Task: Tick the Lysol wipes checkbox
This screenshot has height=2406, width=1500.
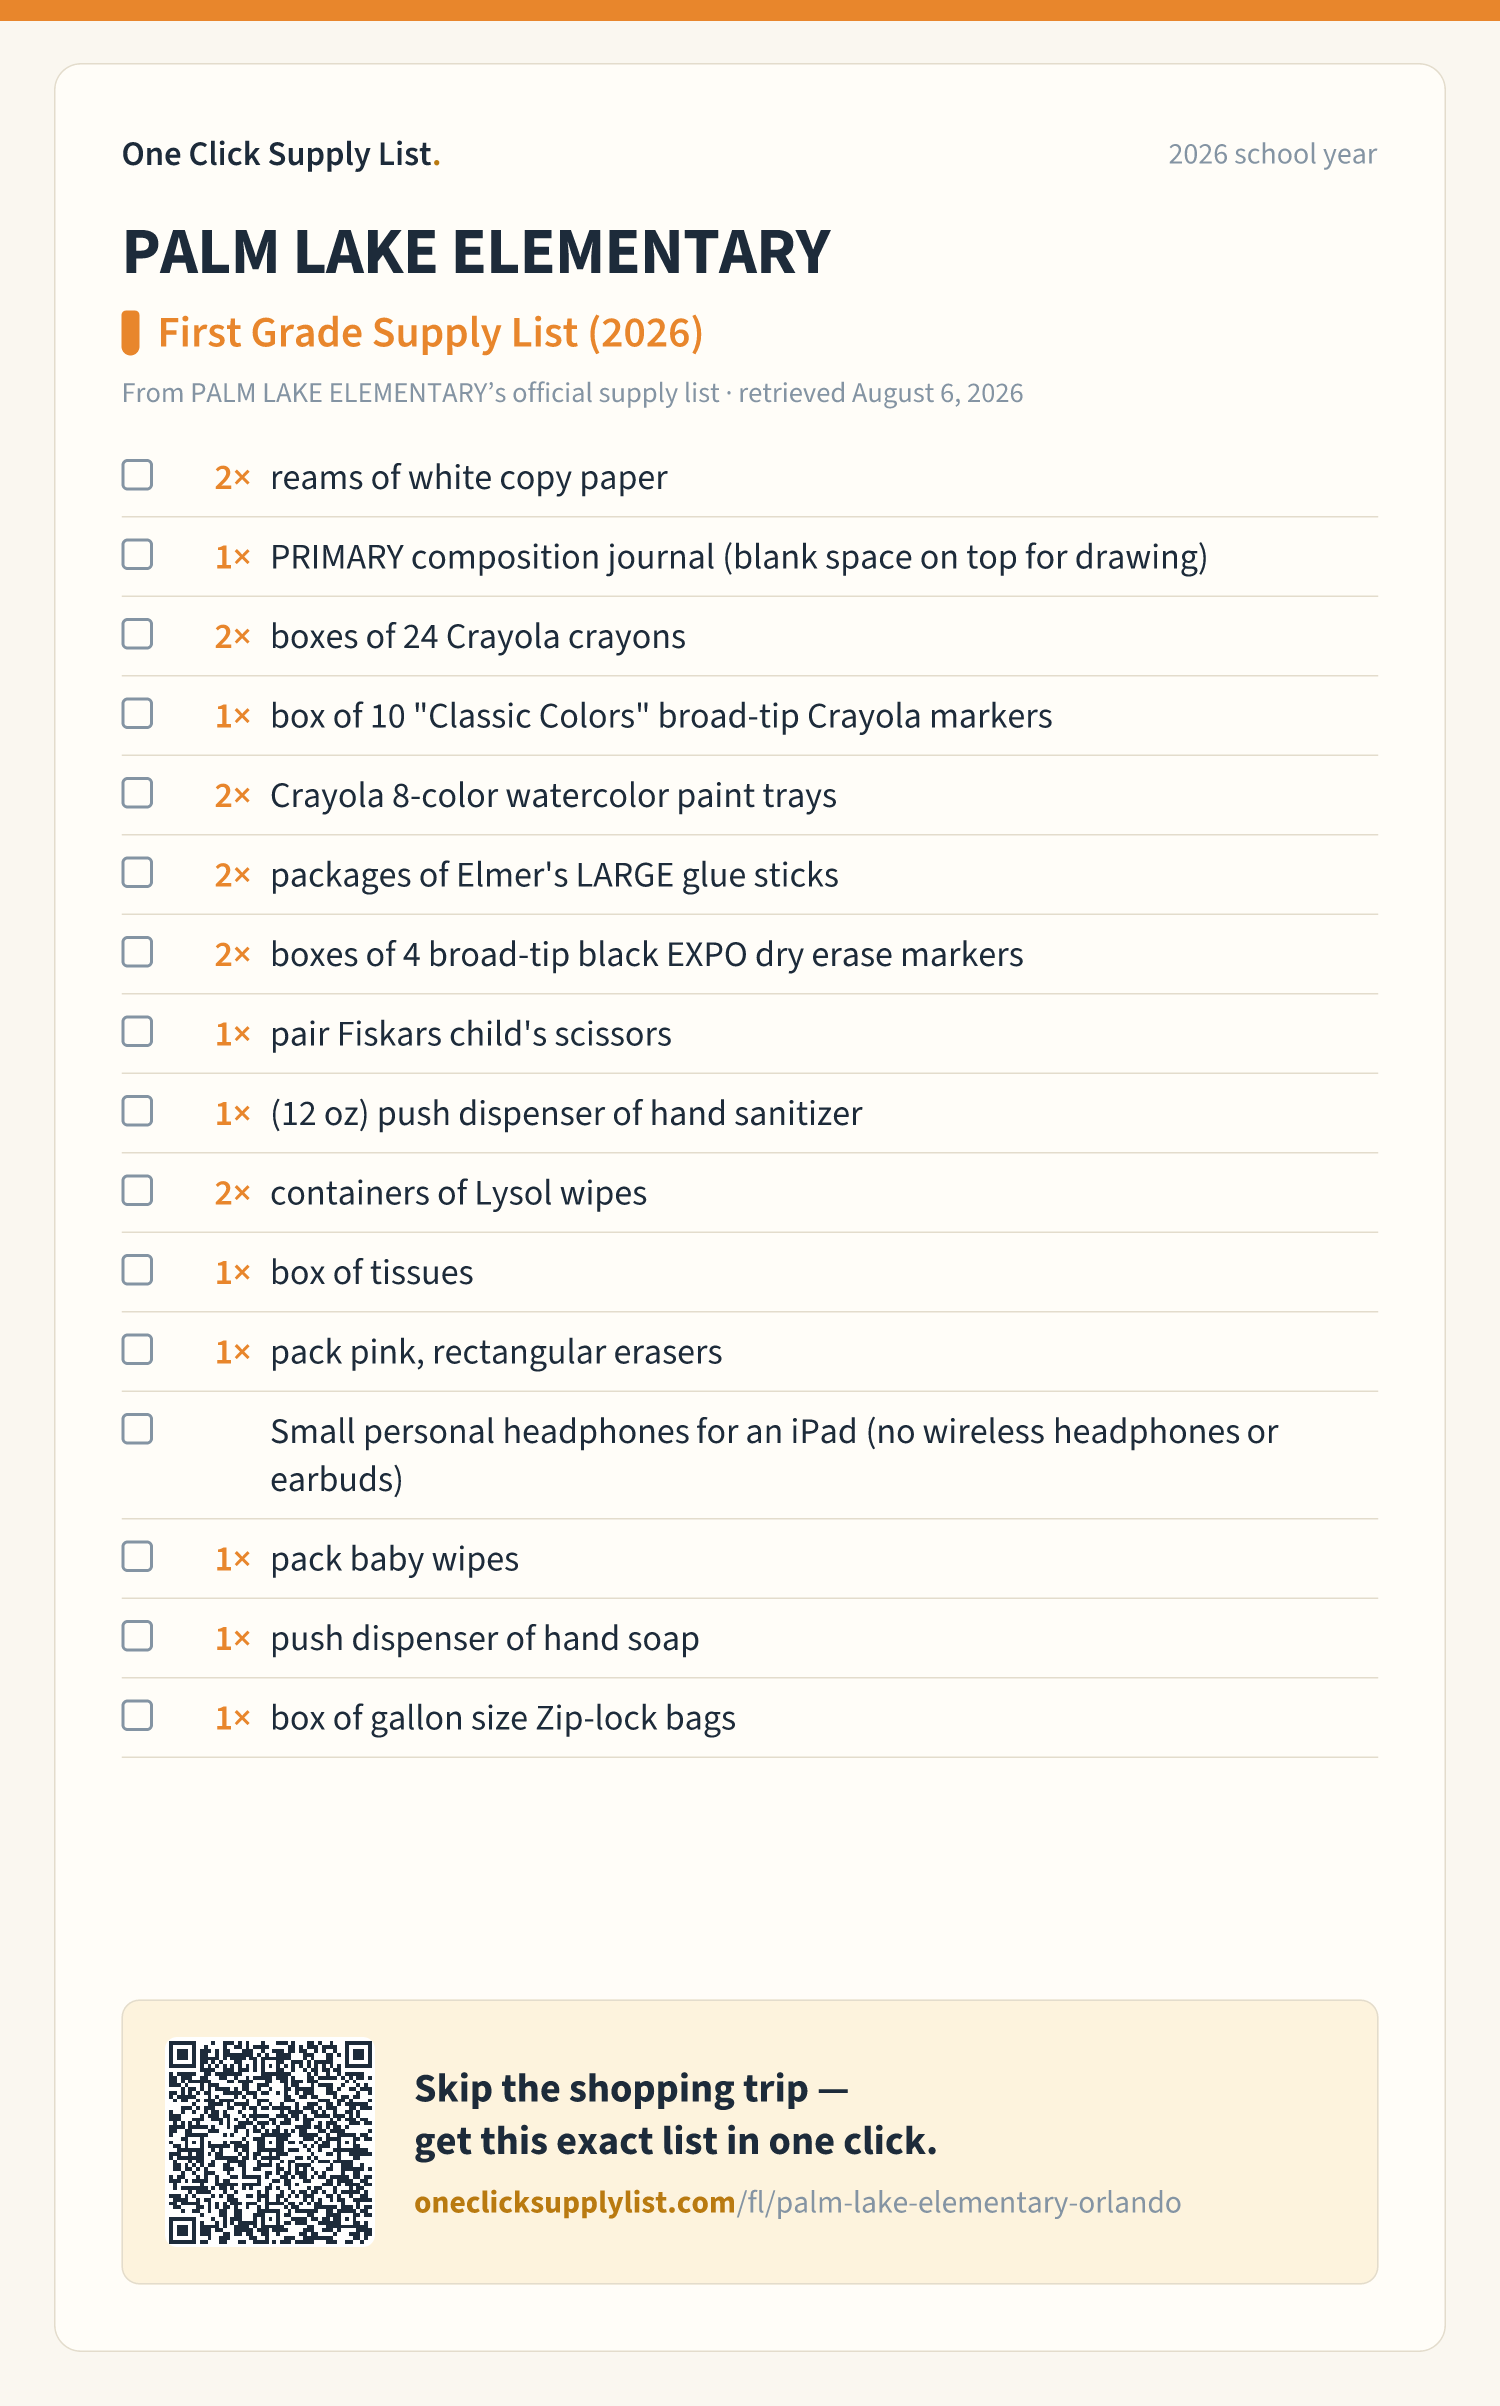Action: click(x=137, y=1190)
